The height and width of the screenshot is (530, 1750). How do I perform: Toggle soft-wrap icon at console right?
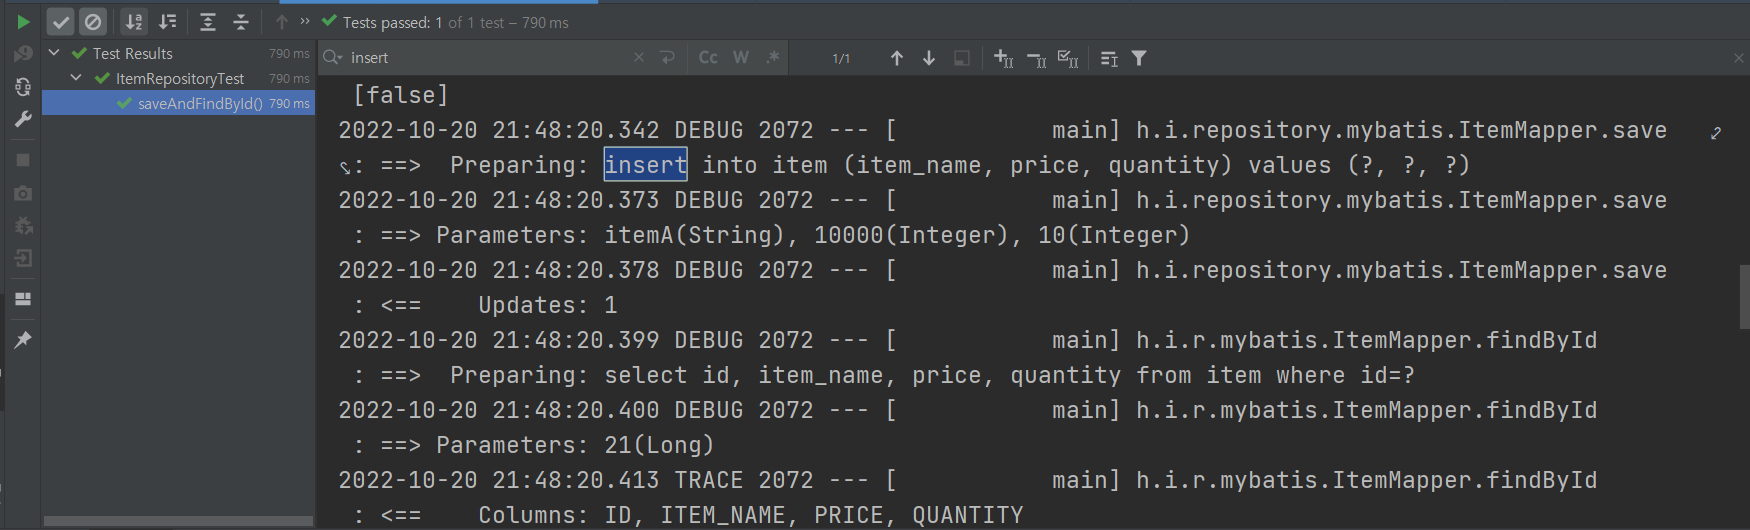[1716, 132]
